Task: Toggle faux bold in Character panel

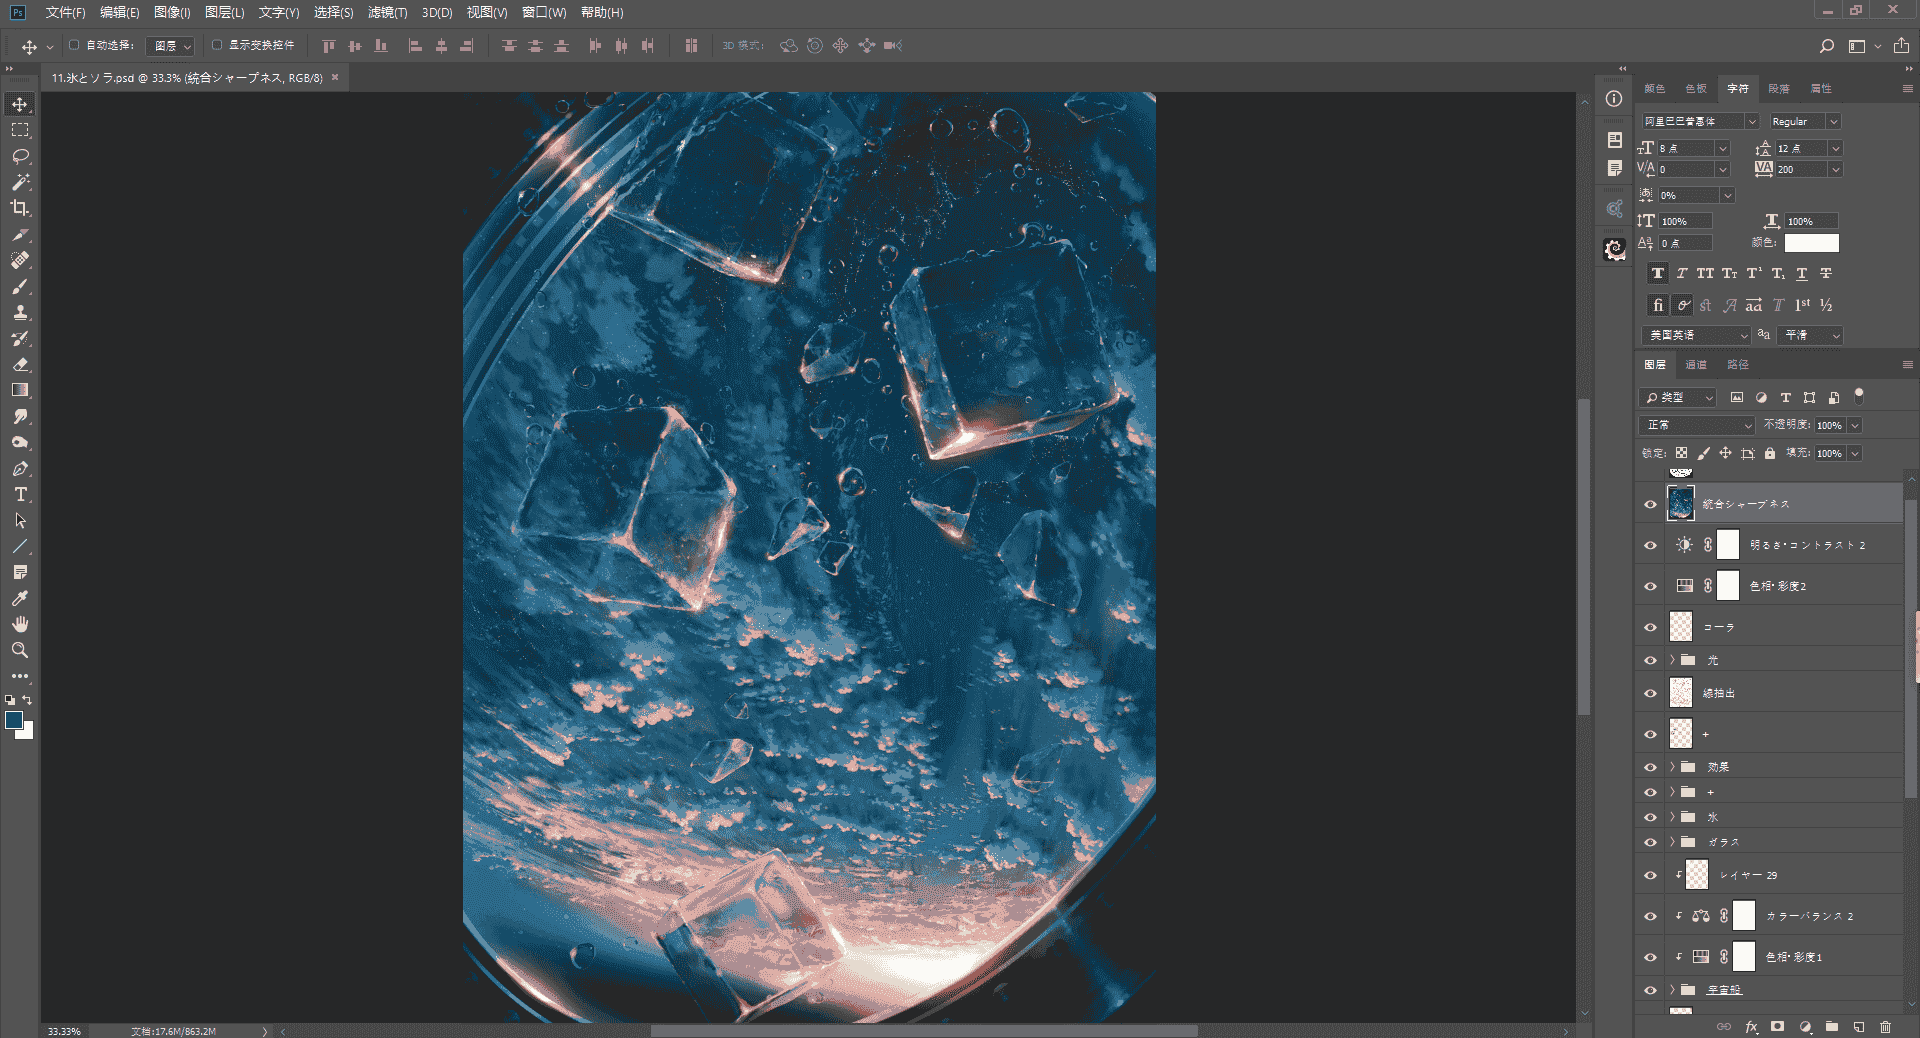Action: [1658, 273]
